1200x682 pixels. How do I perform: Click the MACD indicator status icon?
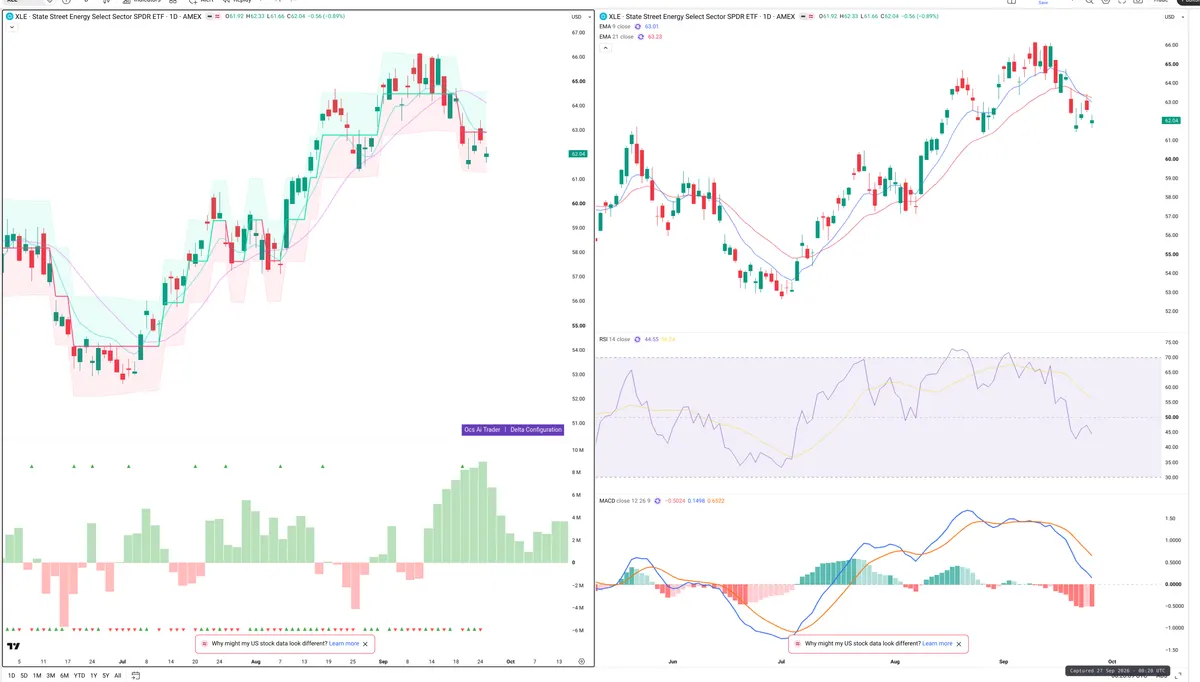(x=657, y=500)
